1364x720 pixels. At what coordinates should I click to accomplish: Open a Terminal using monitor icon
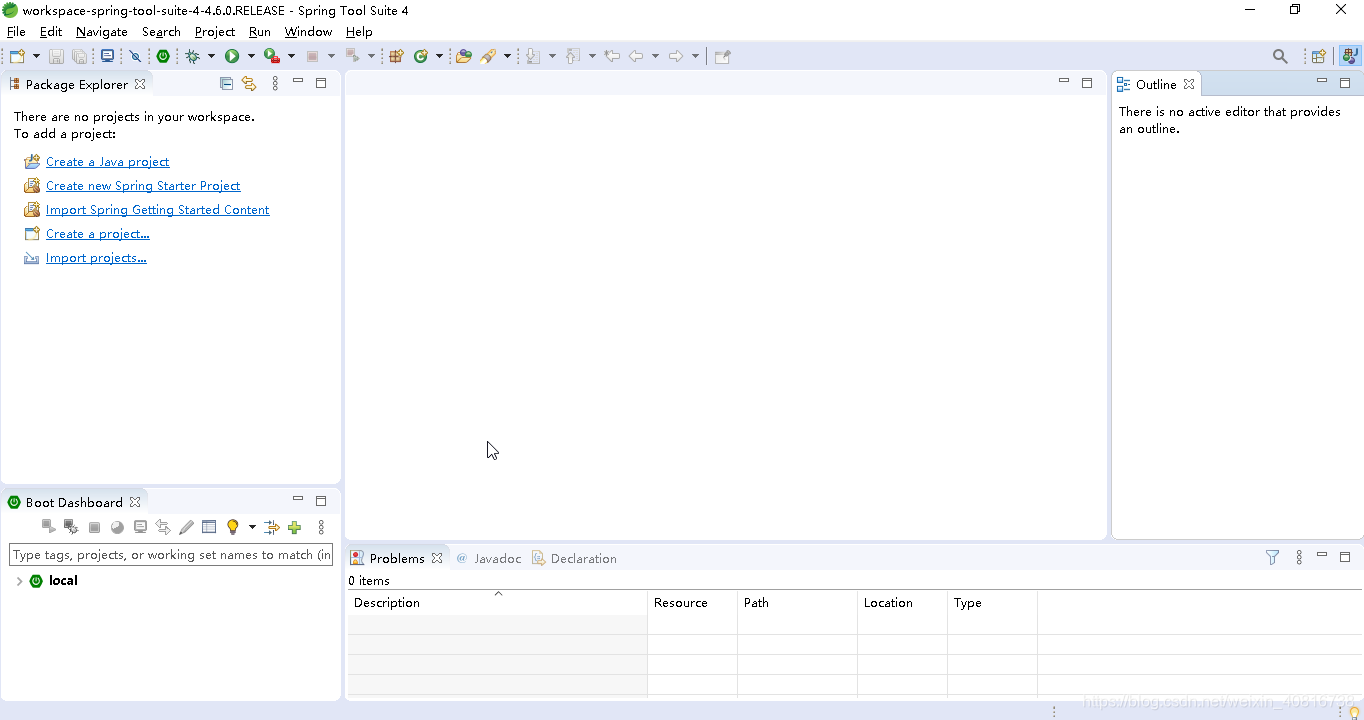(106, 56)
